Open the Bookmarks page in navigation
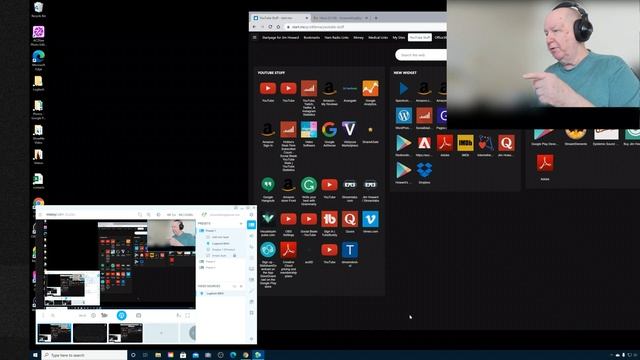This screenshot has width=640, height=360. click(x=311, y=38)
